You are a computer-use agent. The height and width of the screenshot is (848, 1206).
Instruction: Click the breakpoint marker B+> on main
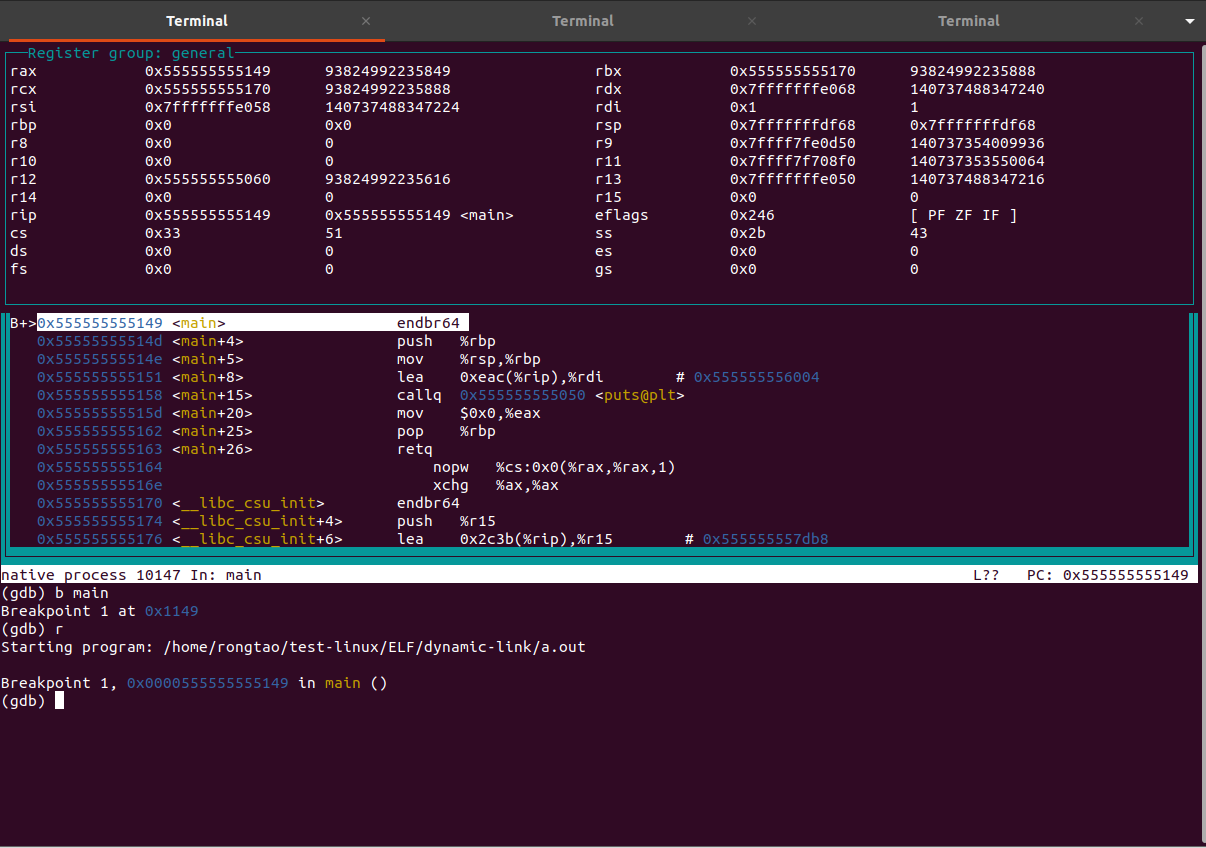pos(21,322)
